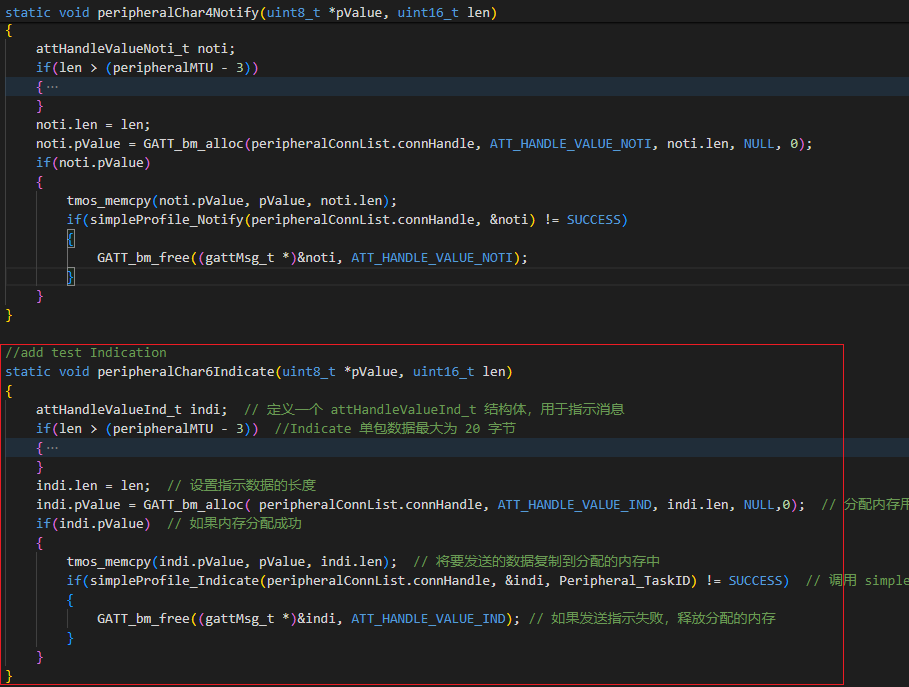
Task: Click the attHandleValueNoti_t type name
Action: click(112, 49)
